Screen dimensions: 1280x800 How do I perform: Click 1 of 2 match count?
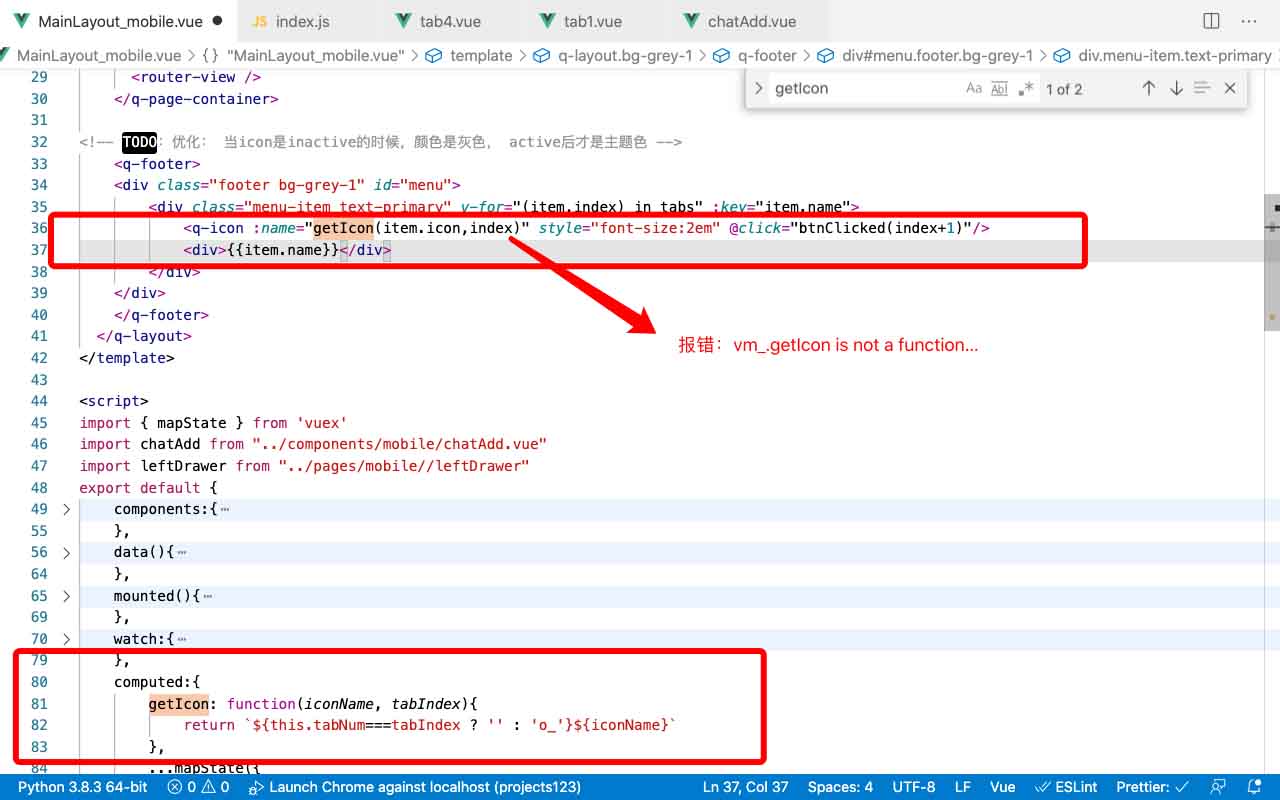pos(1064,88)
